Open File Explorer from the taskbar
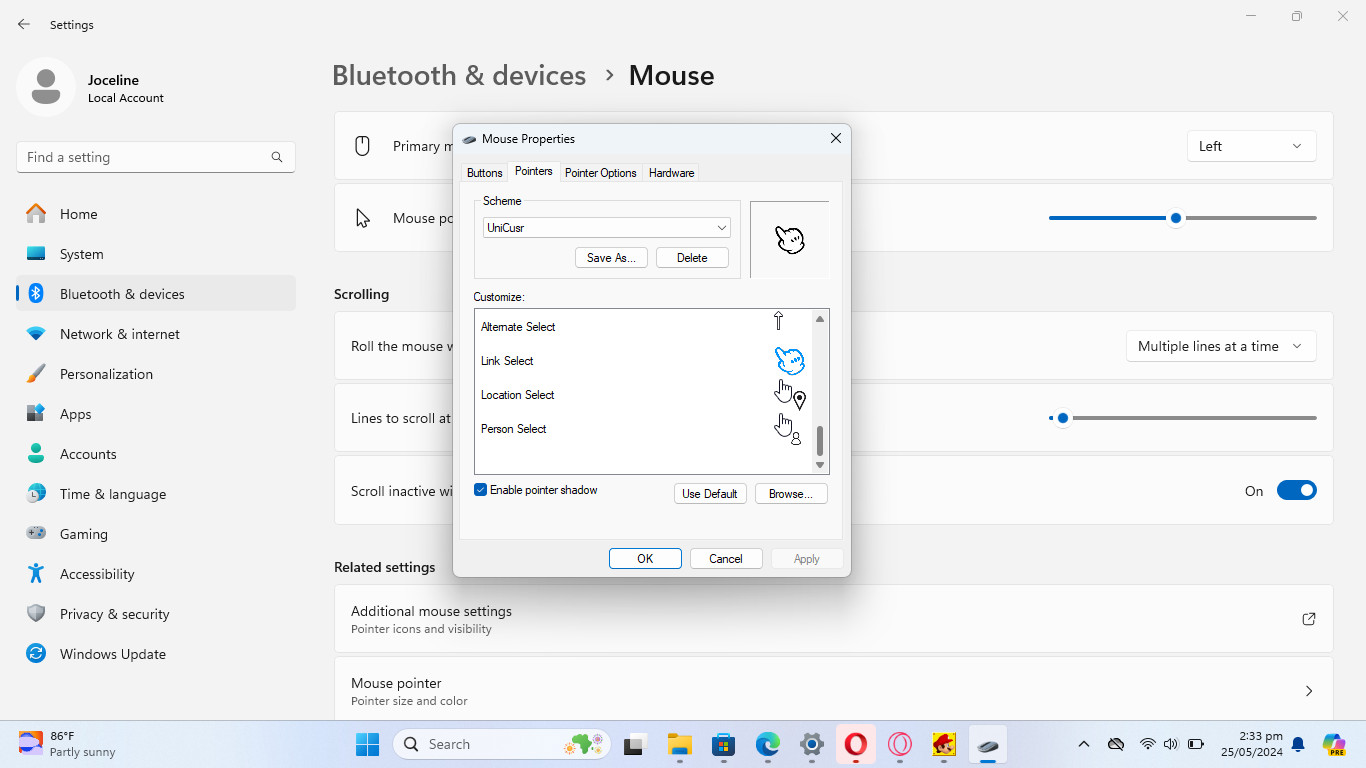The height and width of the screenshot is (768, 1366). tap(680, 745)
